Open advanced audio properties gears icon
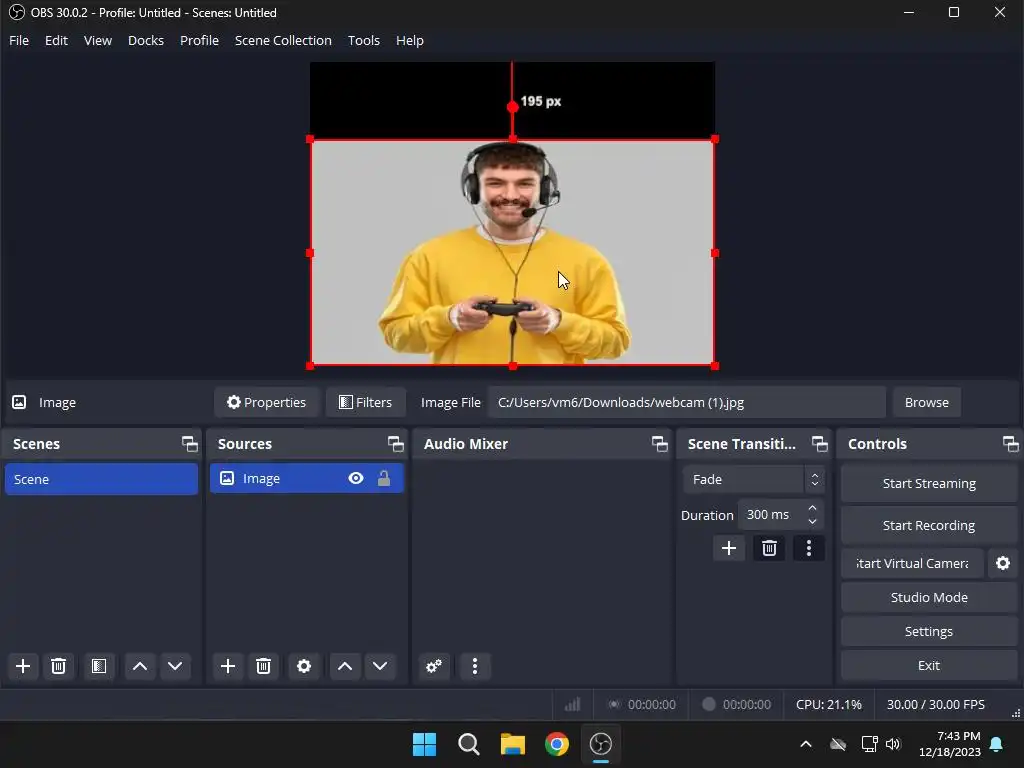Viewport: 1024px width, 768px height. tap(434, 666)
